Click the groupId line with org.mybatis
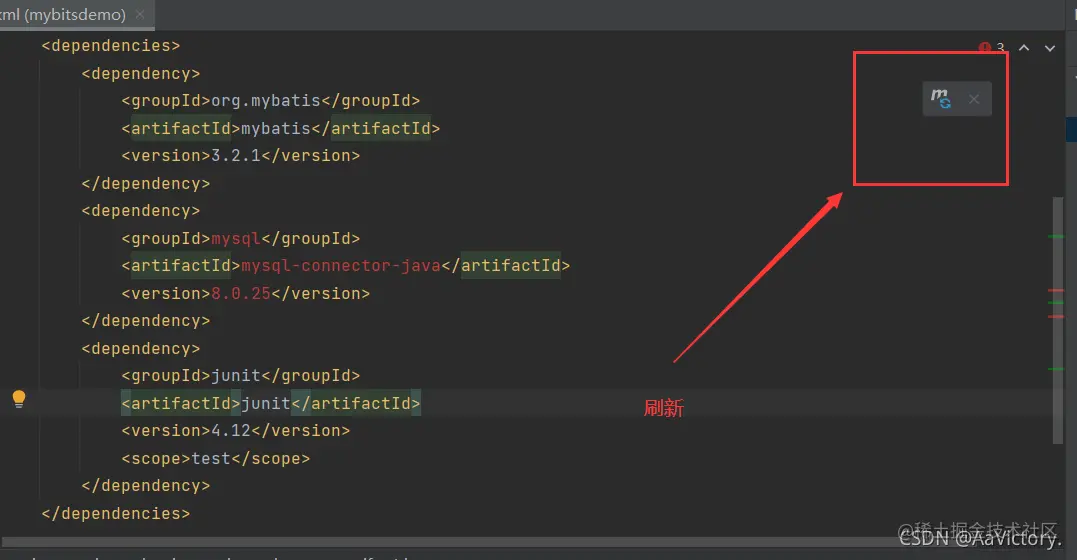Image resolution: width=1077 pixels, height=560 pixels. [271, 100]
